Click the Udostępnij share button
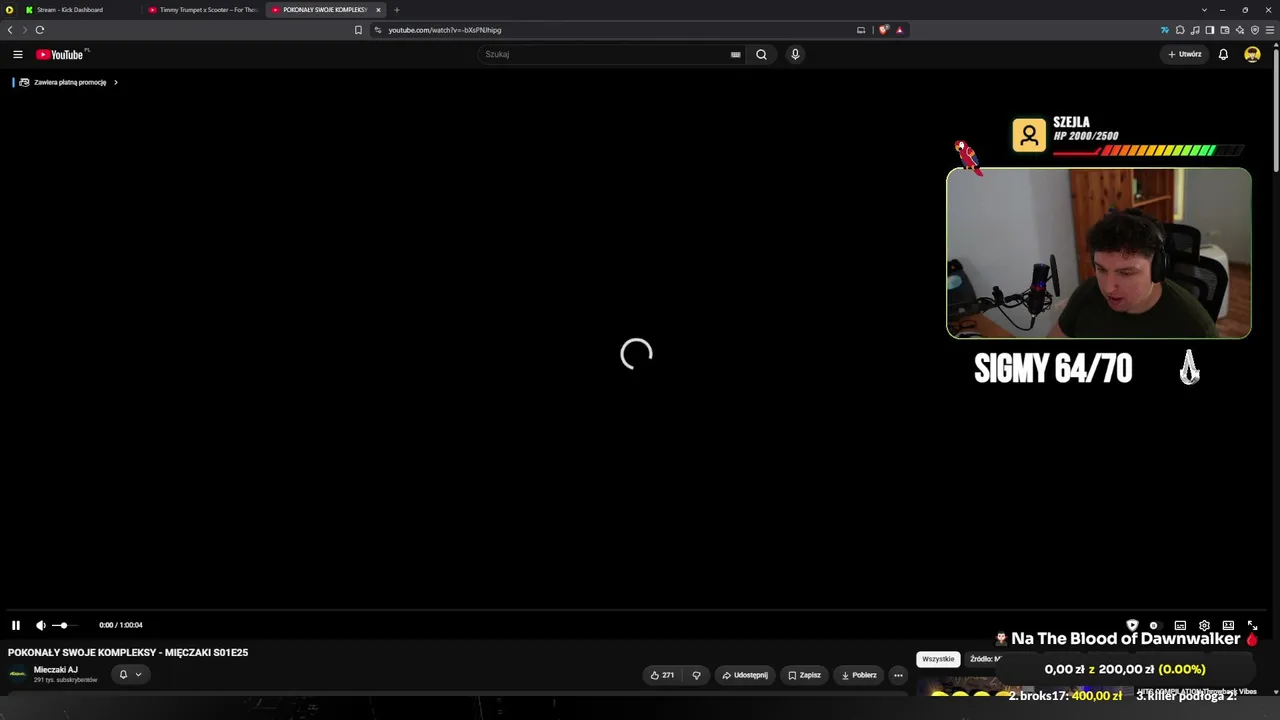Viewport: 1280px width, 720px height. click(745, 675)
